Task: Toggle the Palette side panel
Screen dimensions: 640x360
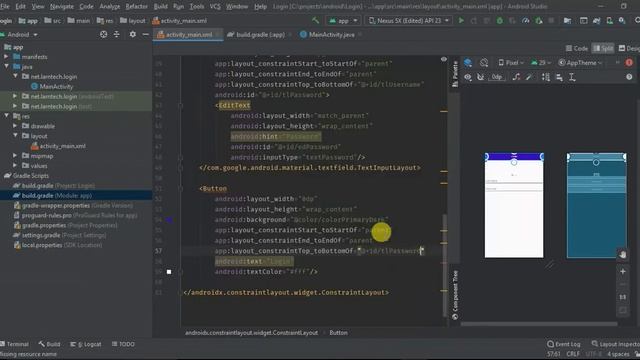Action: (455, 74)
